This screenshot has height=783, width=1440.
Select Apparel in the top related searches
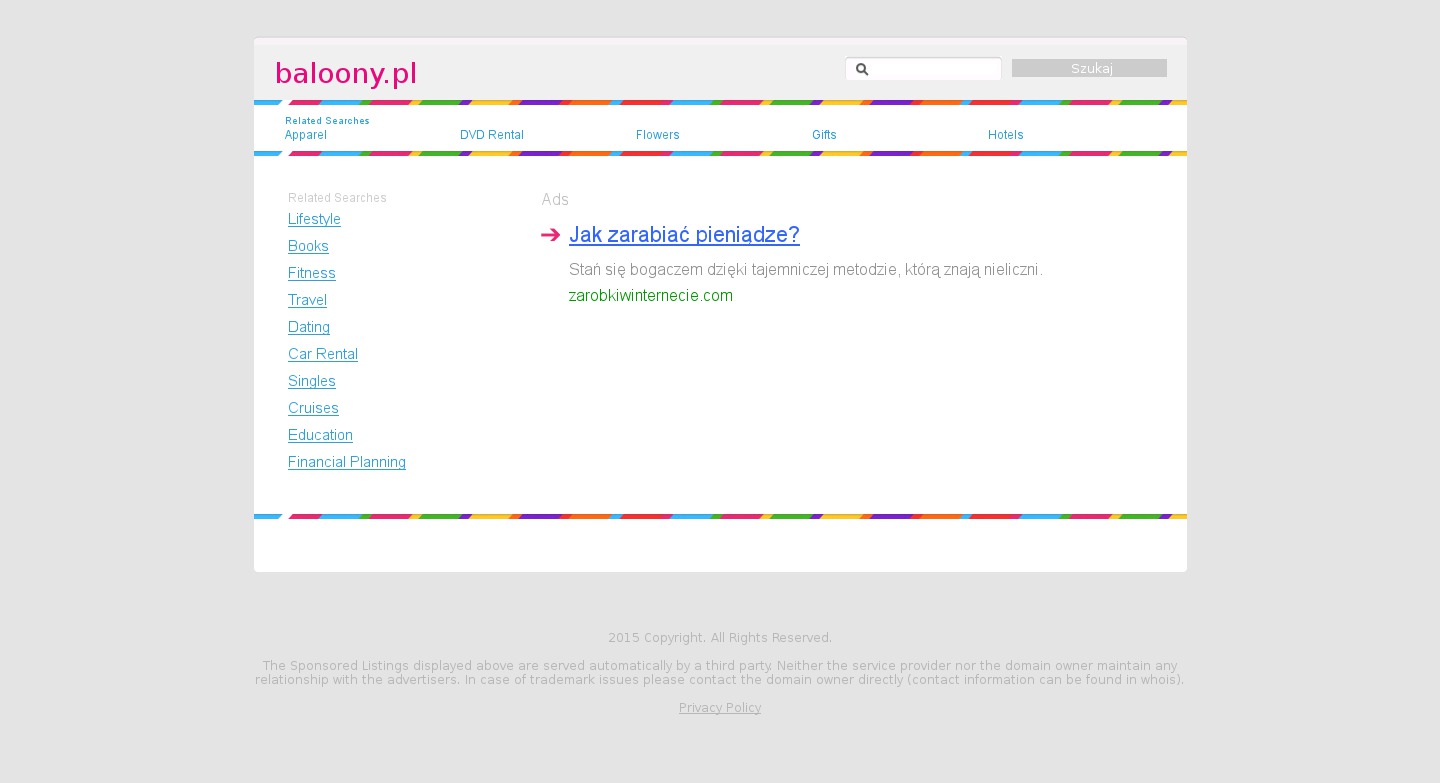[x=305, y=135]
